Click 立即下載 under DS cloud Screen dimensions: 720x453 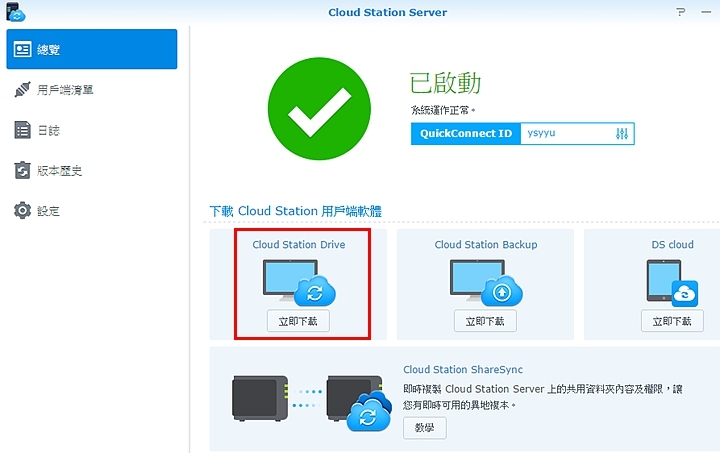click(672, 321)
